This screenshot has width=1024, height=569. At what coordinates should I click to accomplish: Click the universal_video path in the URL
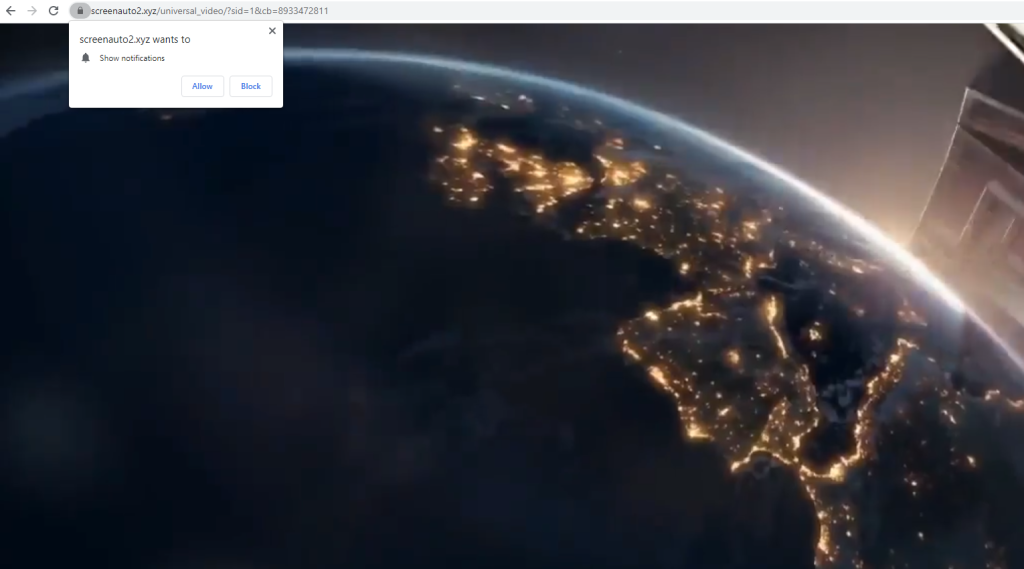[193, 11]
